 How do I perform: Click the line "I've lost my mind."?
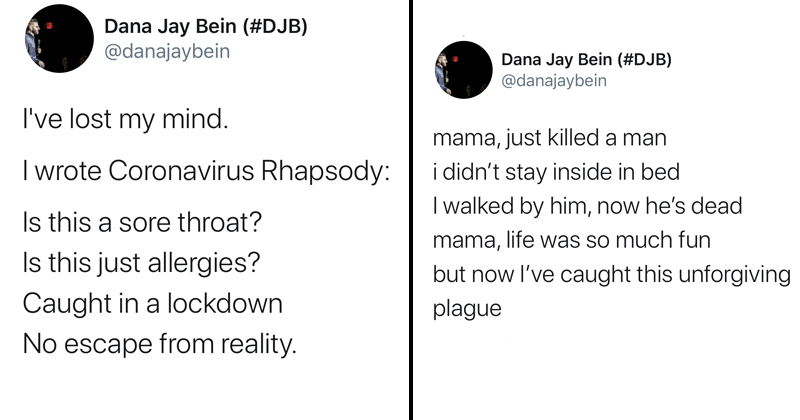(125, 119)
